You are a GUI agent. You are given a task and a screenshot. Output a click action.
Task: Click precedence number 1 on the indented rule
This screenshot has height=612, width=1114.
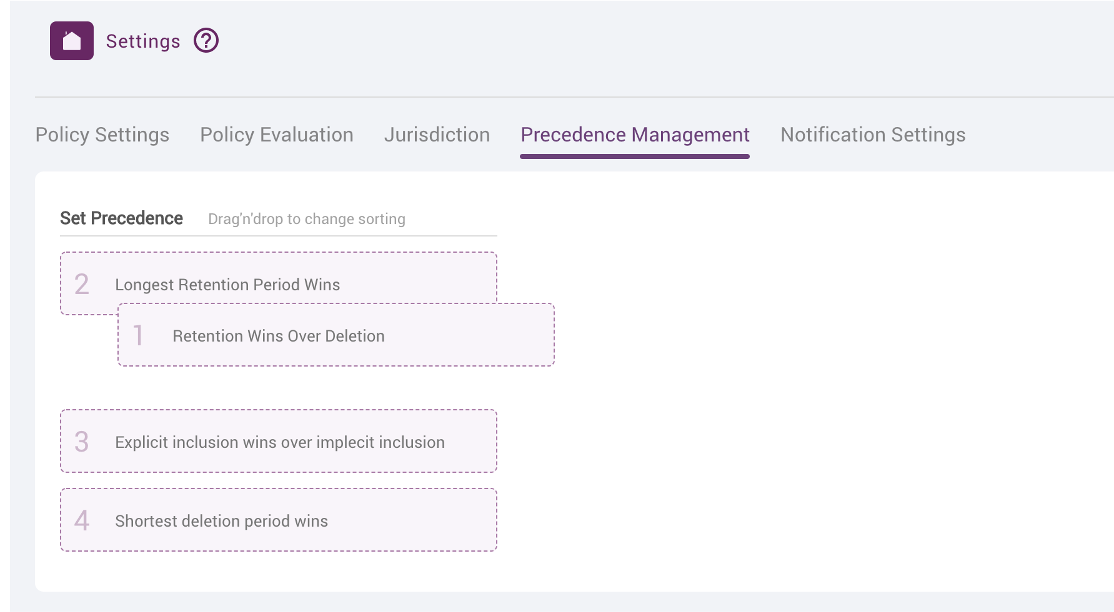140,335
